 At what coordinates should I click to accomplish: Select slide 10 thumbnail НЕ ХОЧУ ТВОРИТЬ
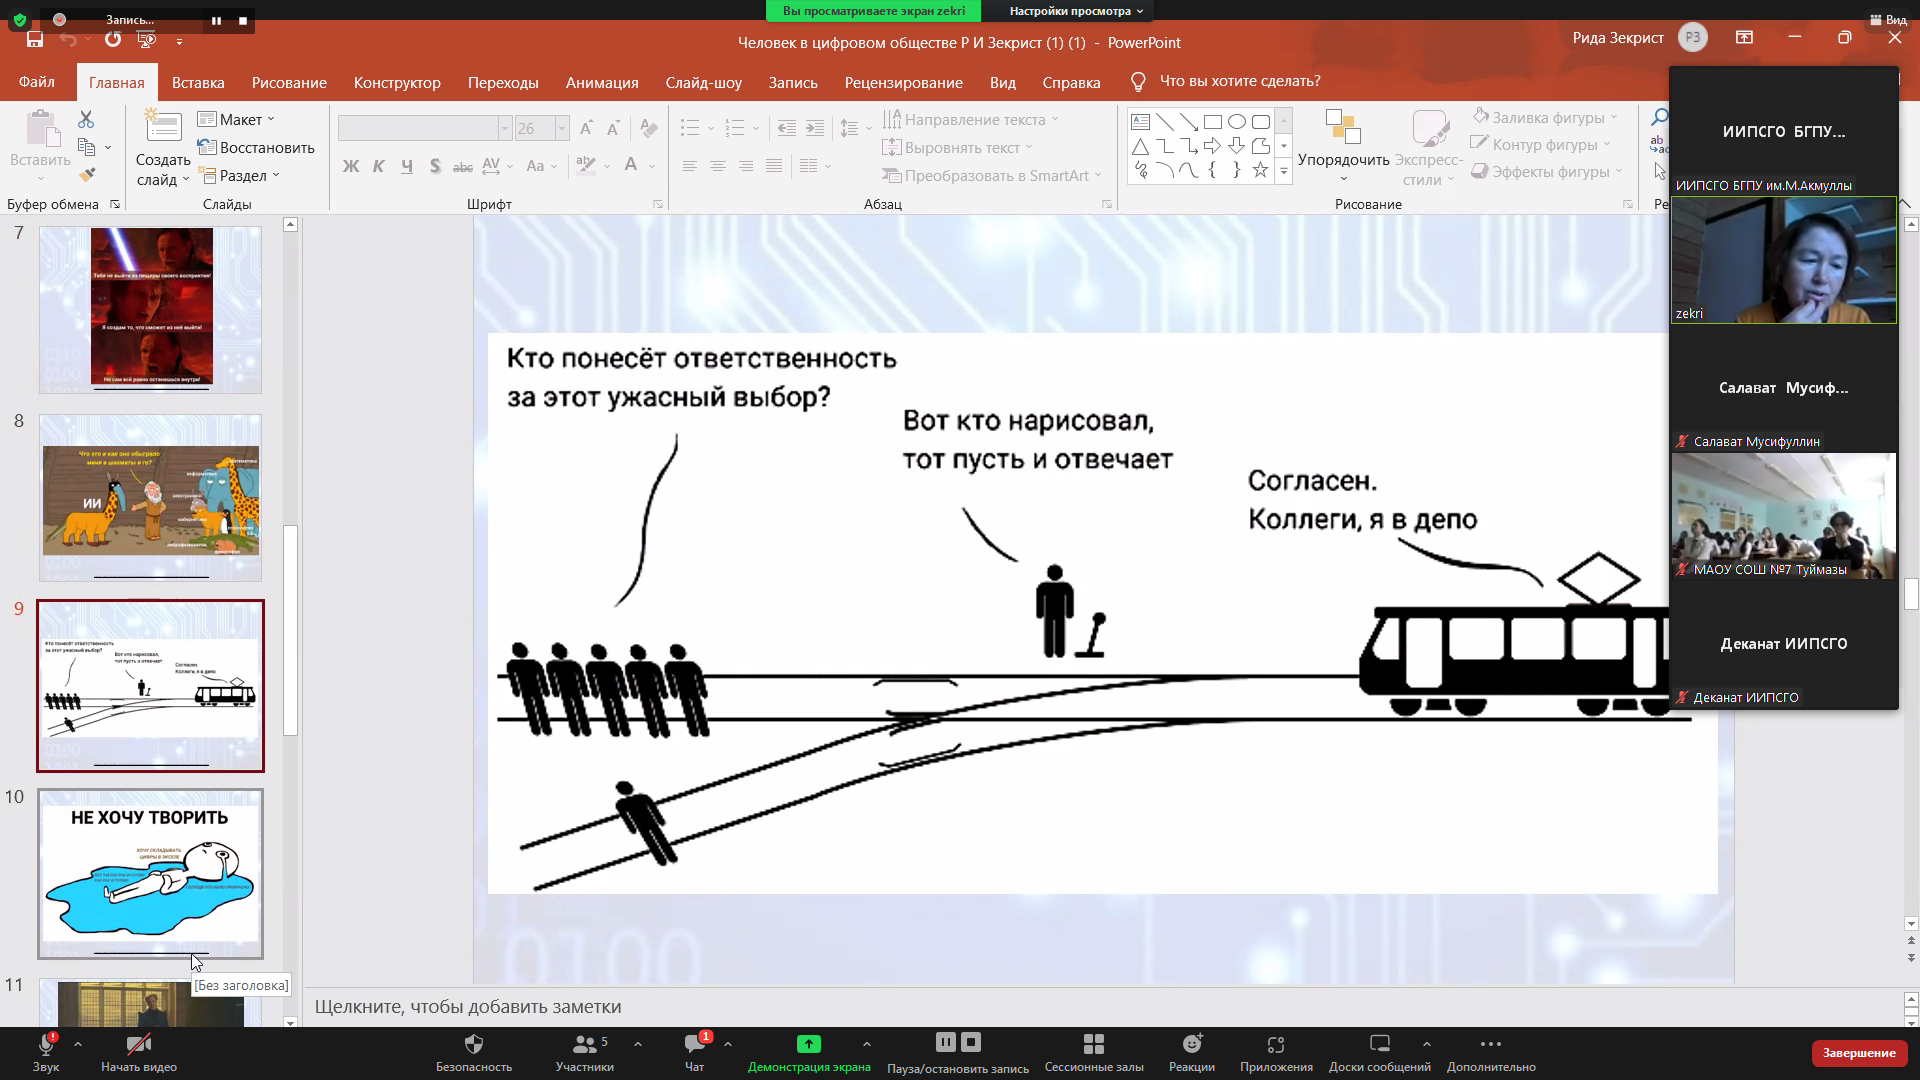coord(150,873)
